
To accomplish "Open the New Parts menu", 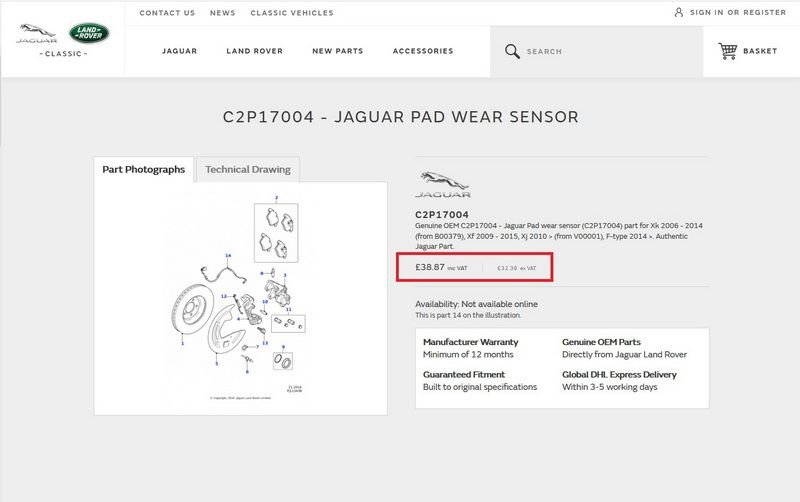I will coord(338,51).
